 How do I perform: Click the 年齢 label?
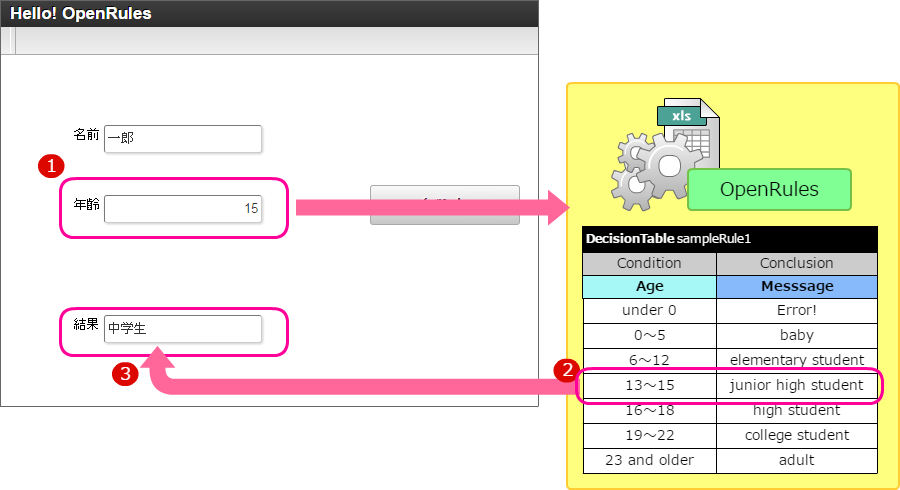[86, 204]
